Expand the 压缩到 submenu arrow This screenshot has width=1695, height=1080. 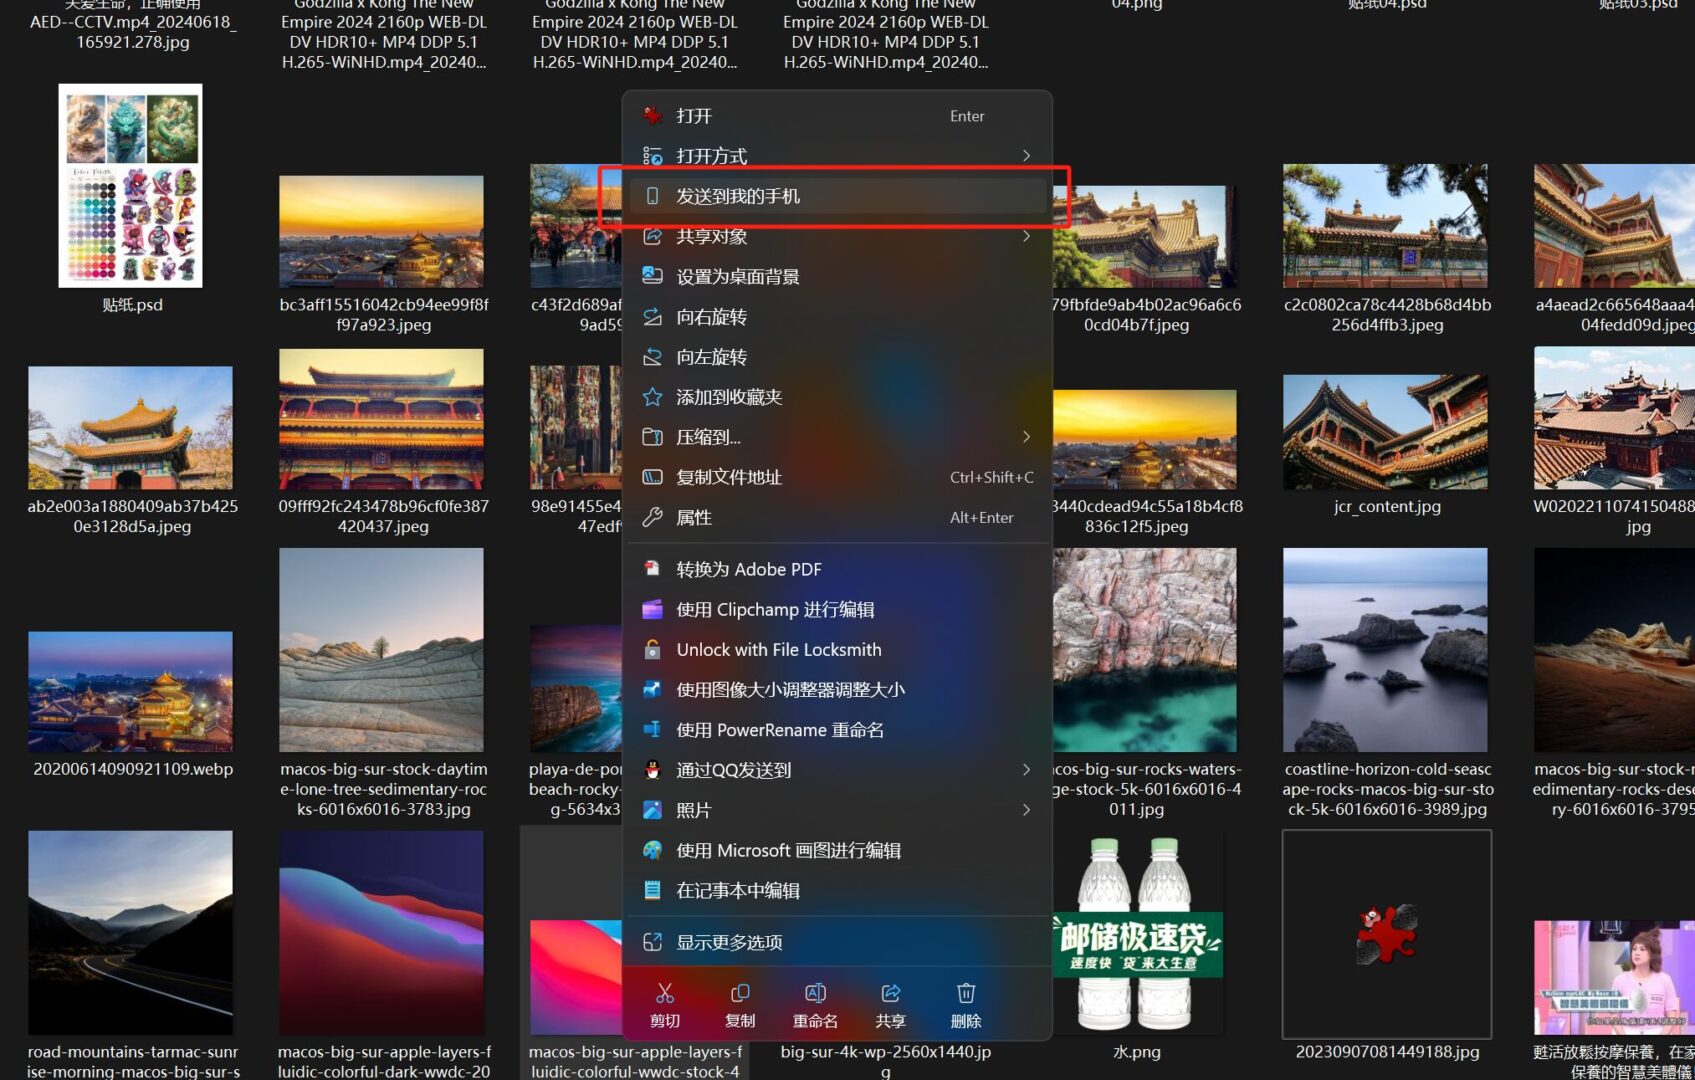pos(1026,437)
